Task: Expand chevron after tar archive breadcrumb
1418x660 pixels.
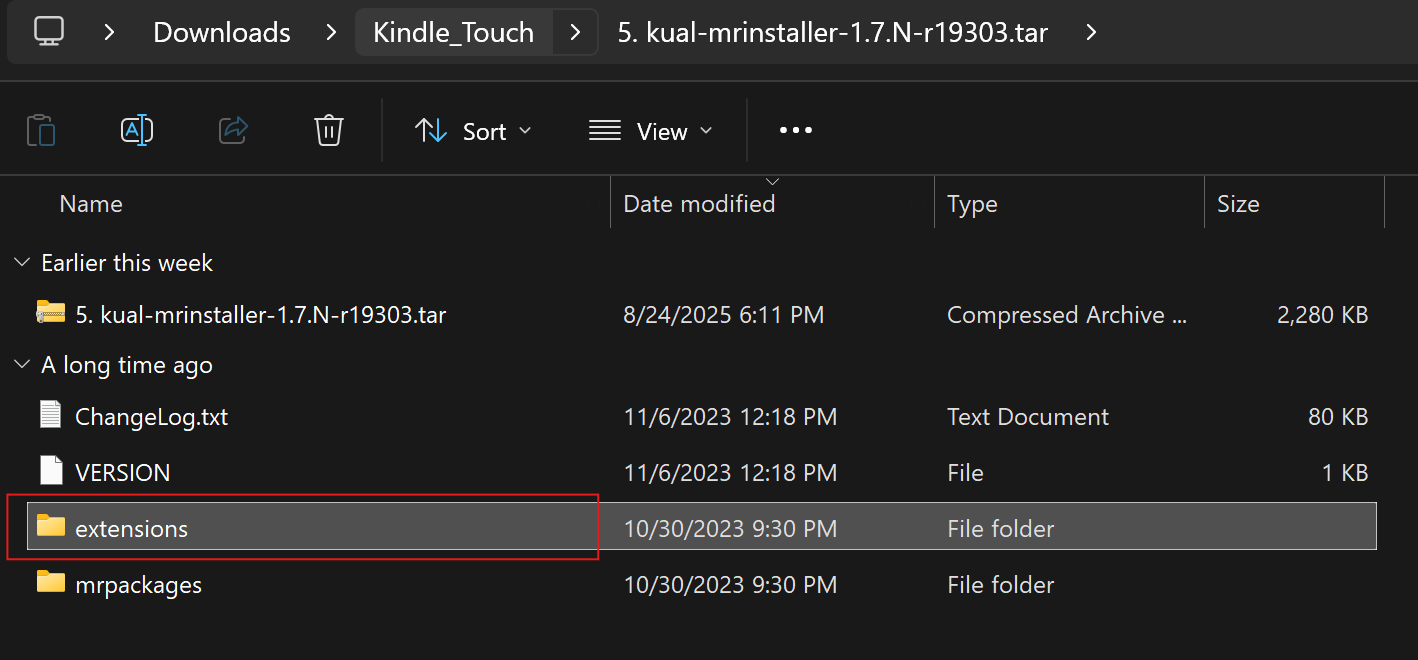Action: [1091, 32]
